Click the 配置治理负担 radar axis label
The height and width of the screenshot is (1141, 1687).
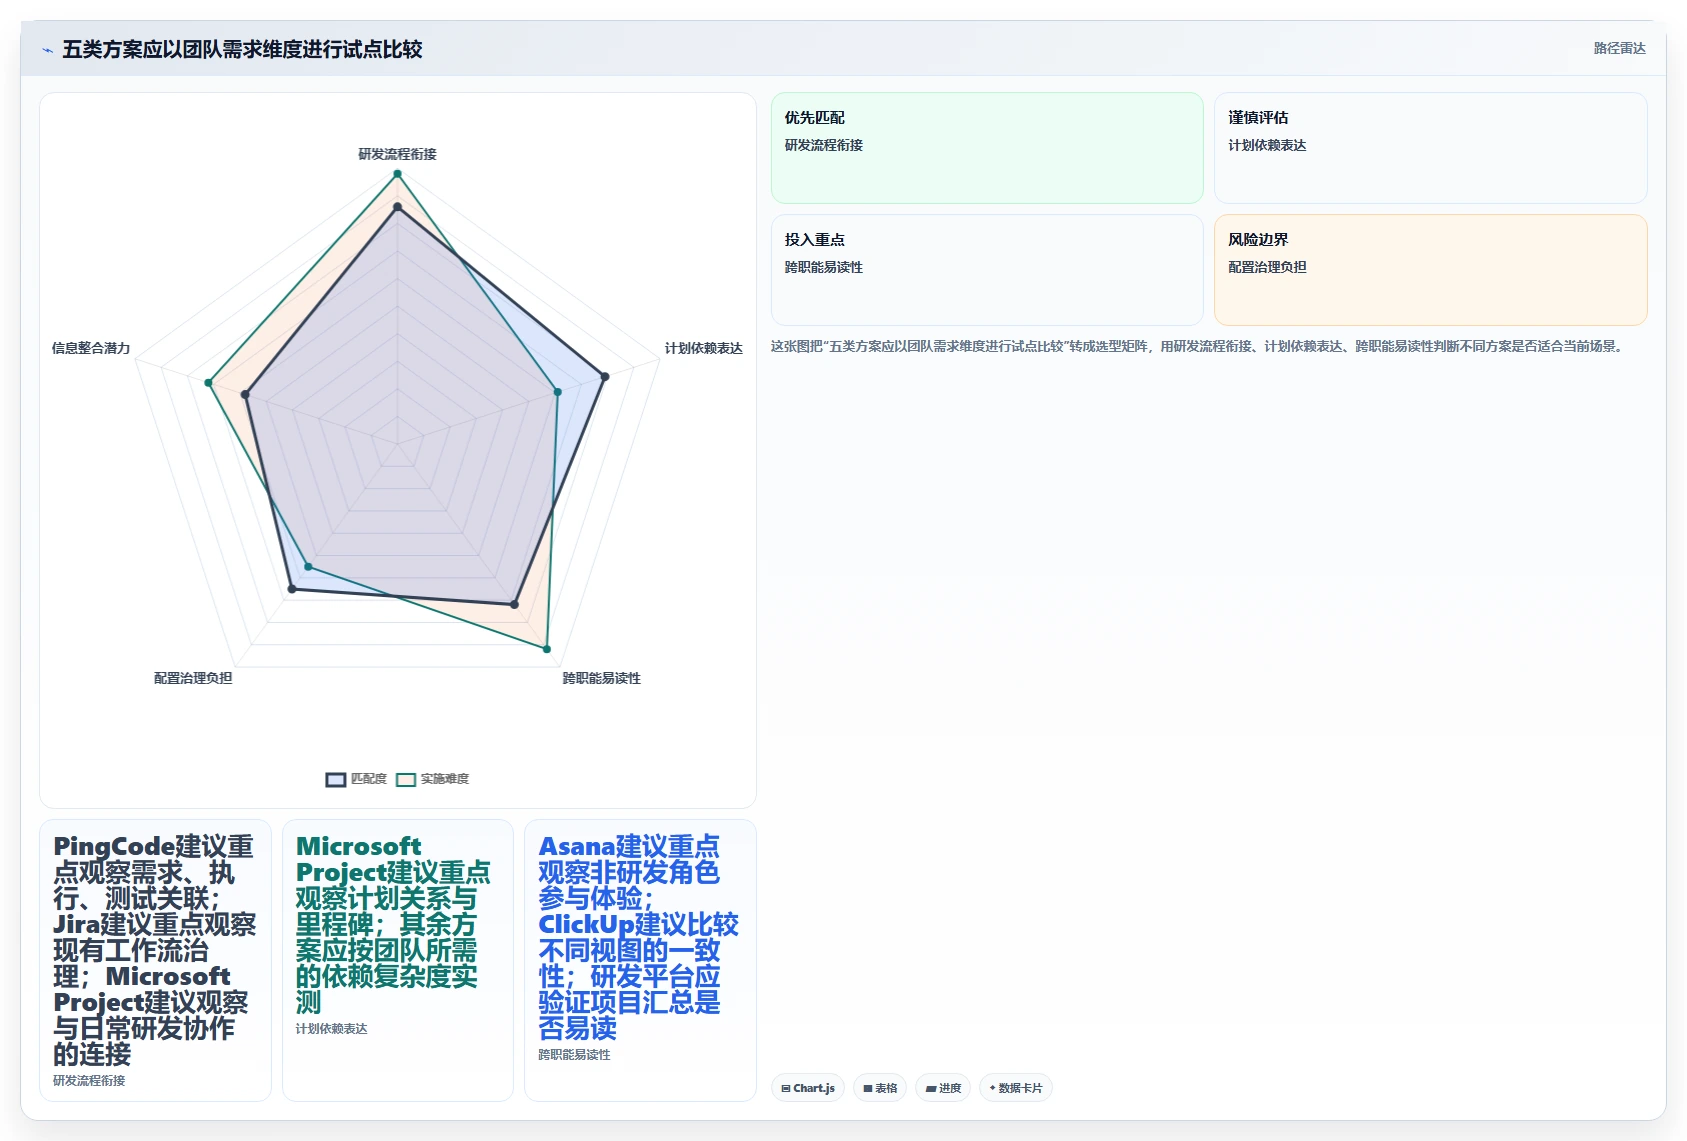193,678
